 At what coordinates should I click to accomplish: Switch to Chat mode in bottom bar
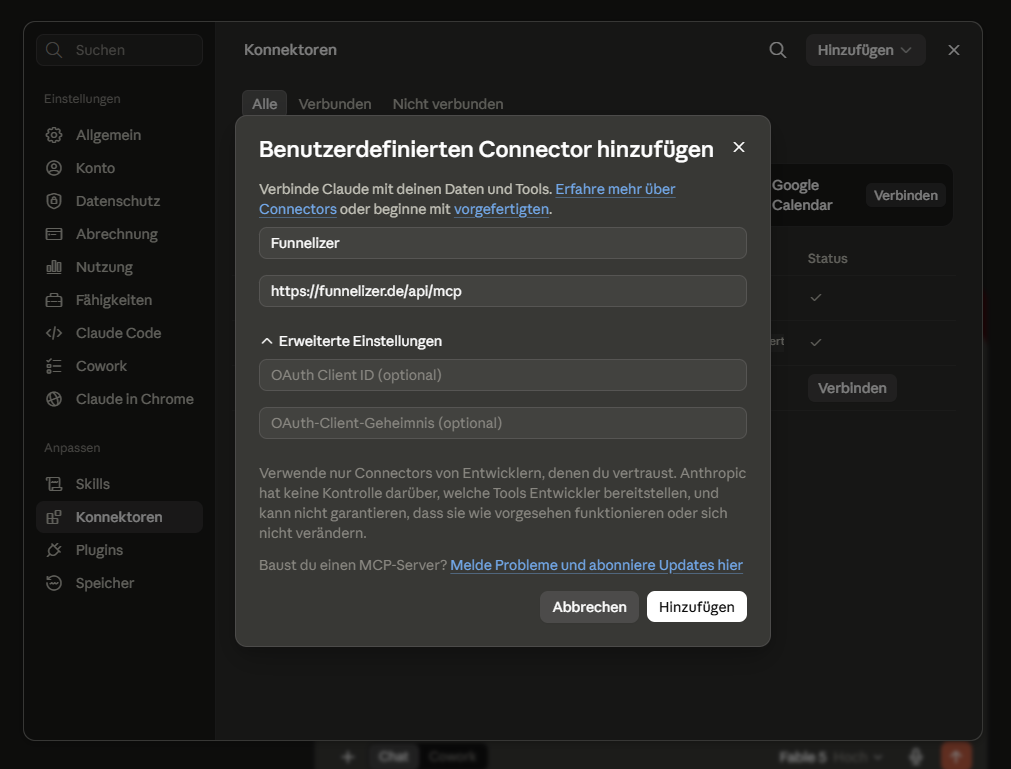click(x=394, y=756)
